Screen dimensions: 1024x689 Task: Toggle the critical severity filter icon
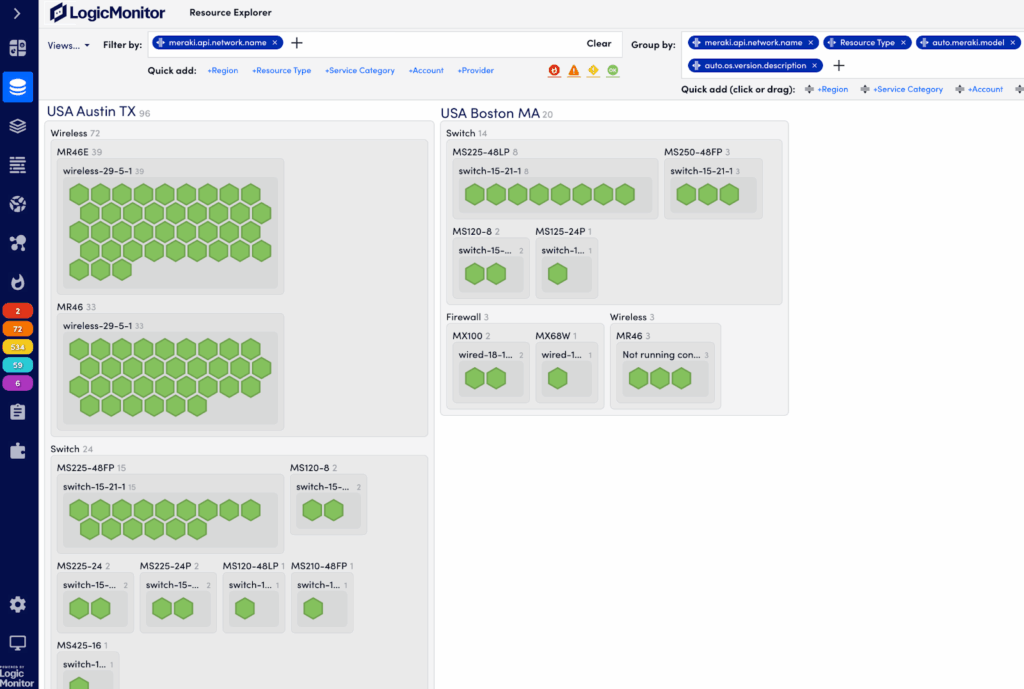(x=554, y=71)
